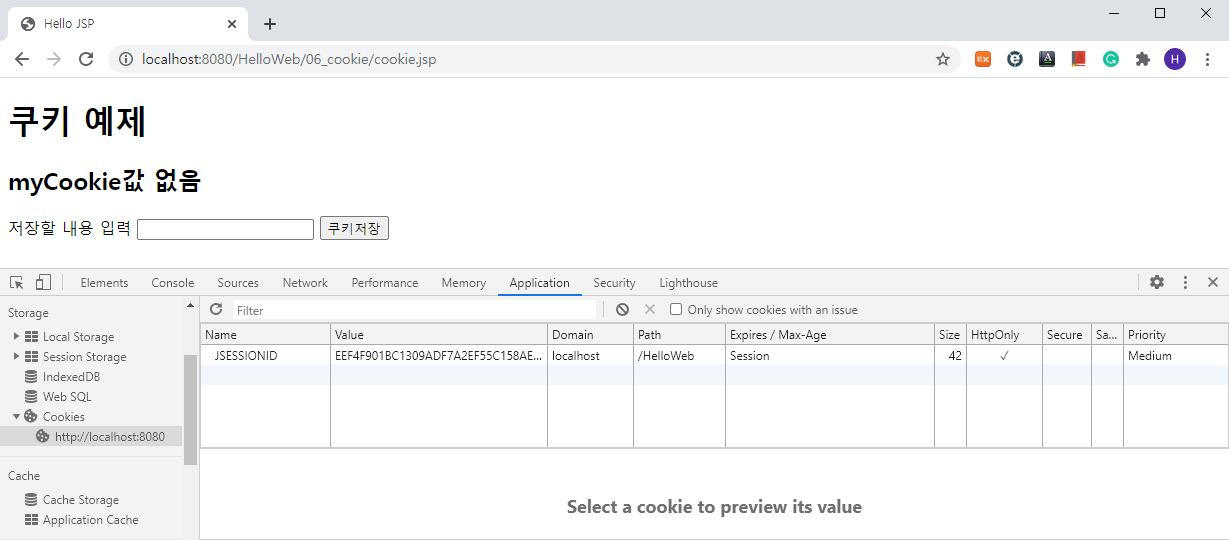
Task: Open the Network tab
Action: point(305,283)
